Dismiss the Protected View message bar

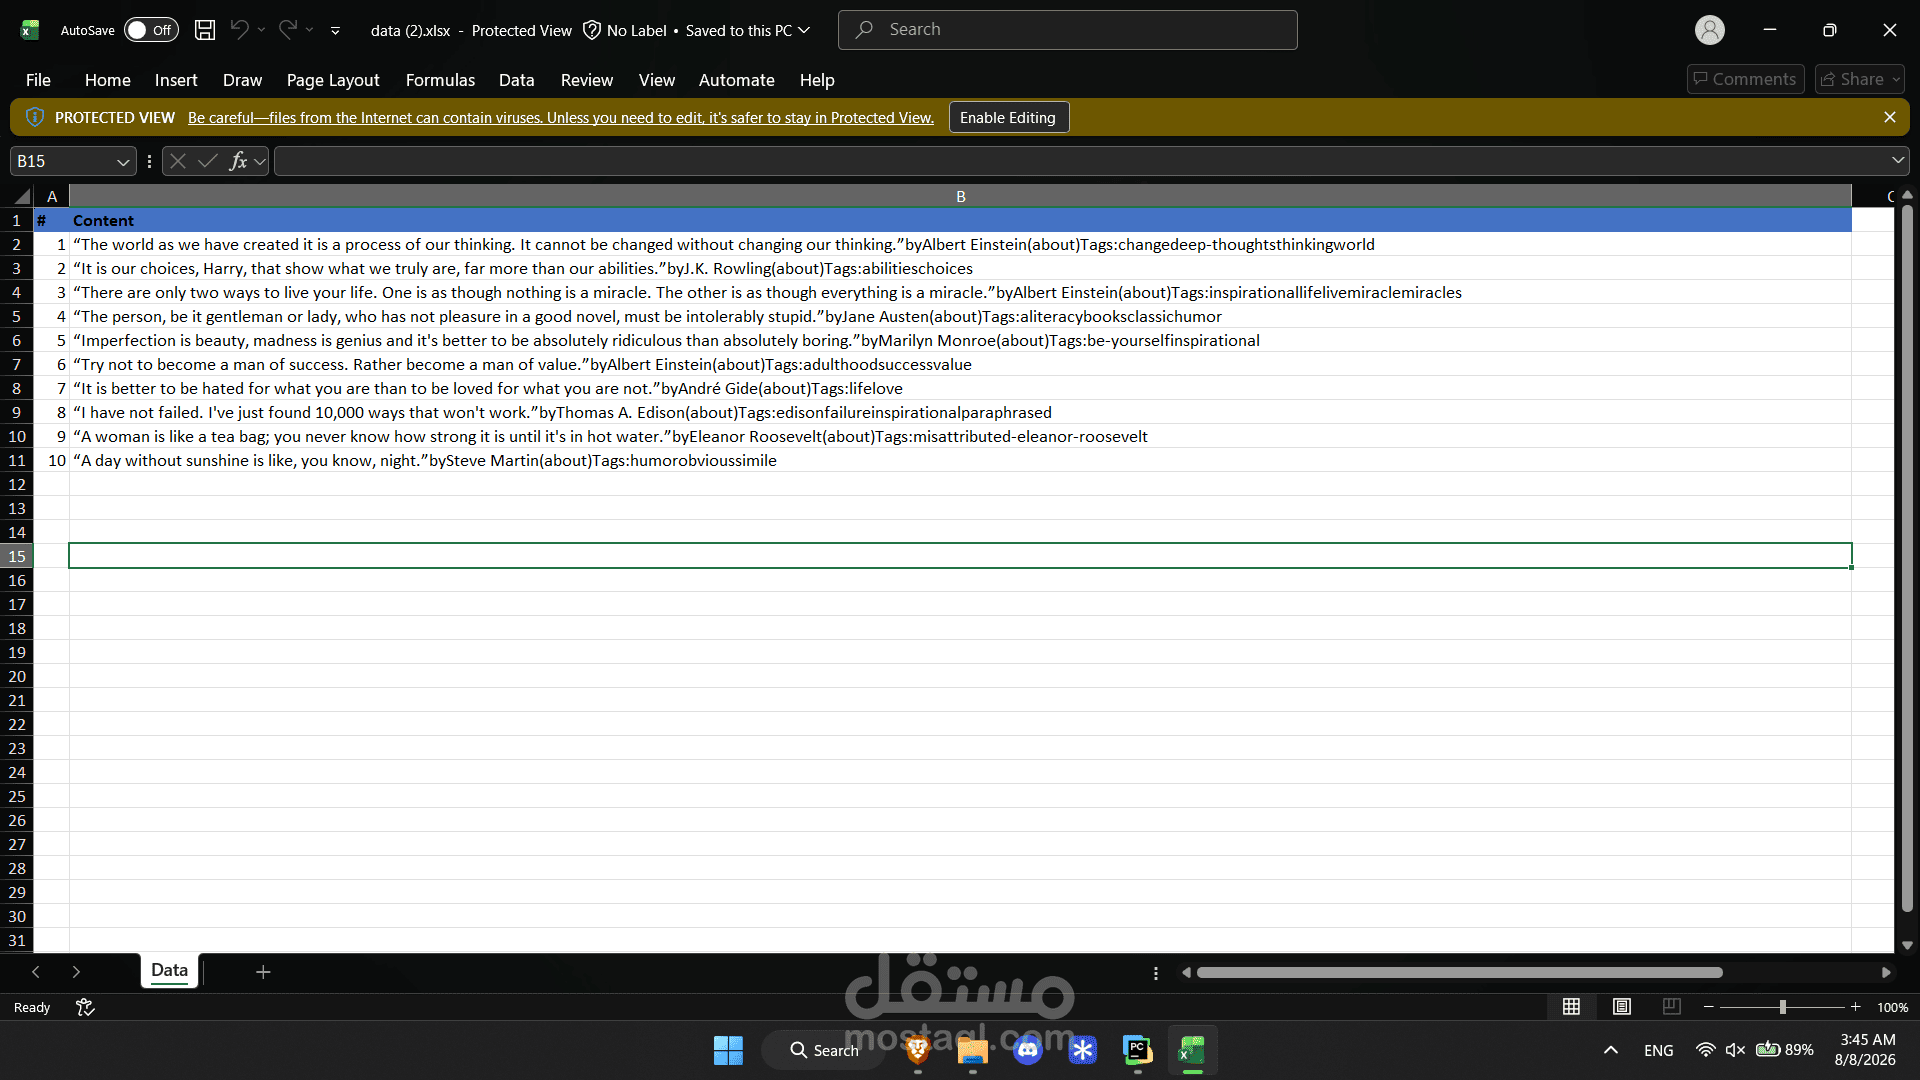[1889, 117]
